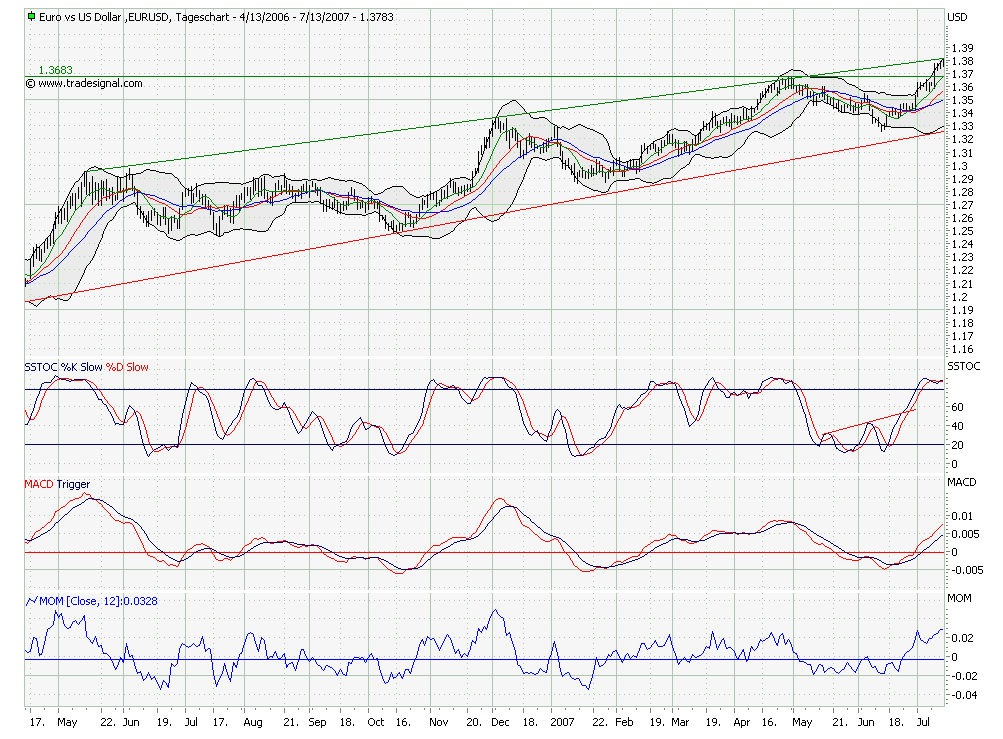Click the USD label above the price axis
This screenshot has width=1003, height=739.
957,17
